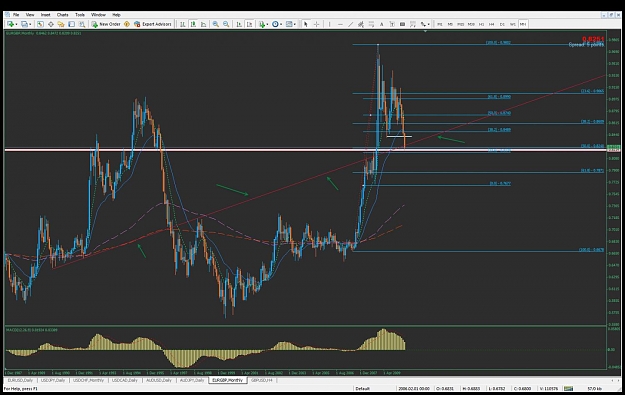Open the Charts menu
The width and height of the screenshot is (625, 395).
[x=63, y=15]
